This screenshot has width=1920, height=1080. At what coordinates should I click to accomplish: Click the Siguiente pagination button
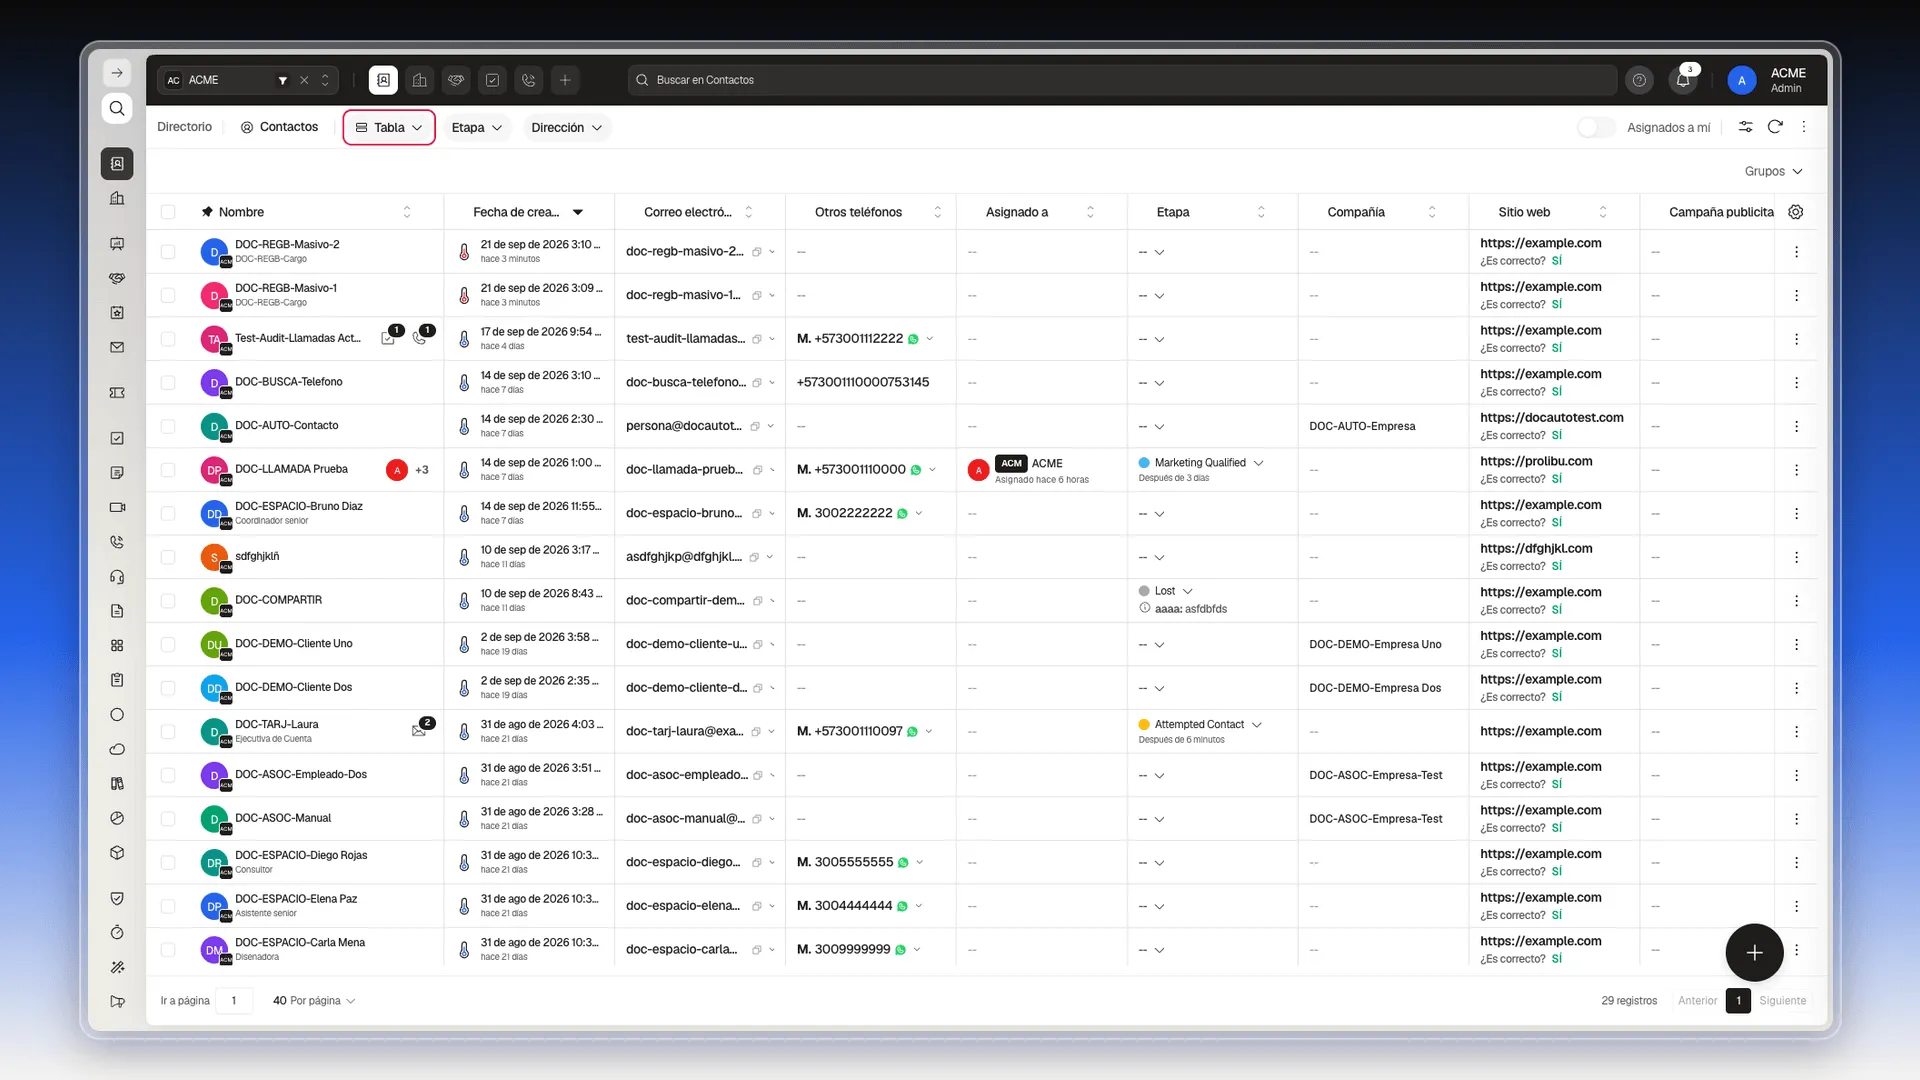pos(1782,1000)
